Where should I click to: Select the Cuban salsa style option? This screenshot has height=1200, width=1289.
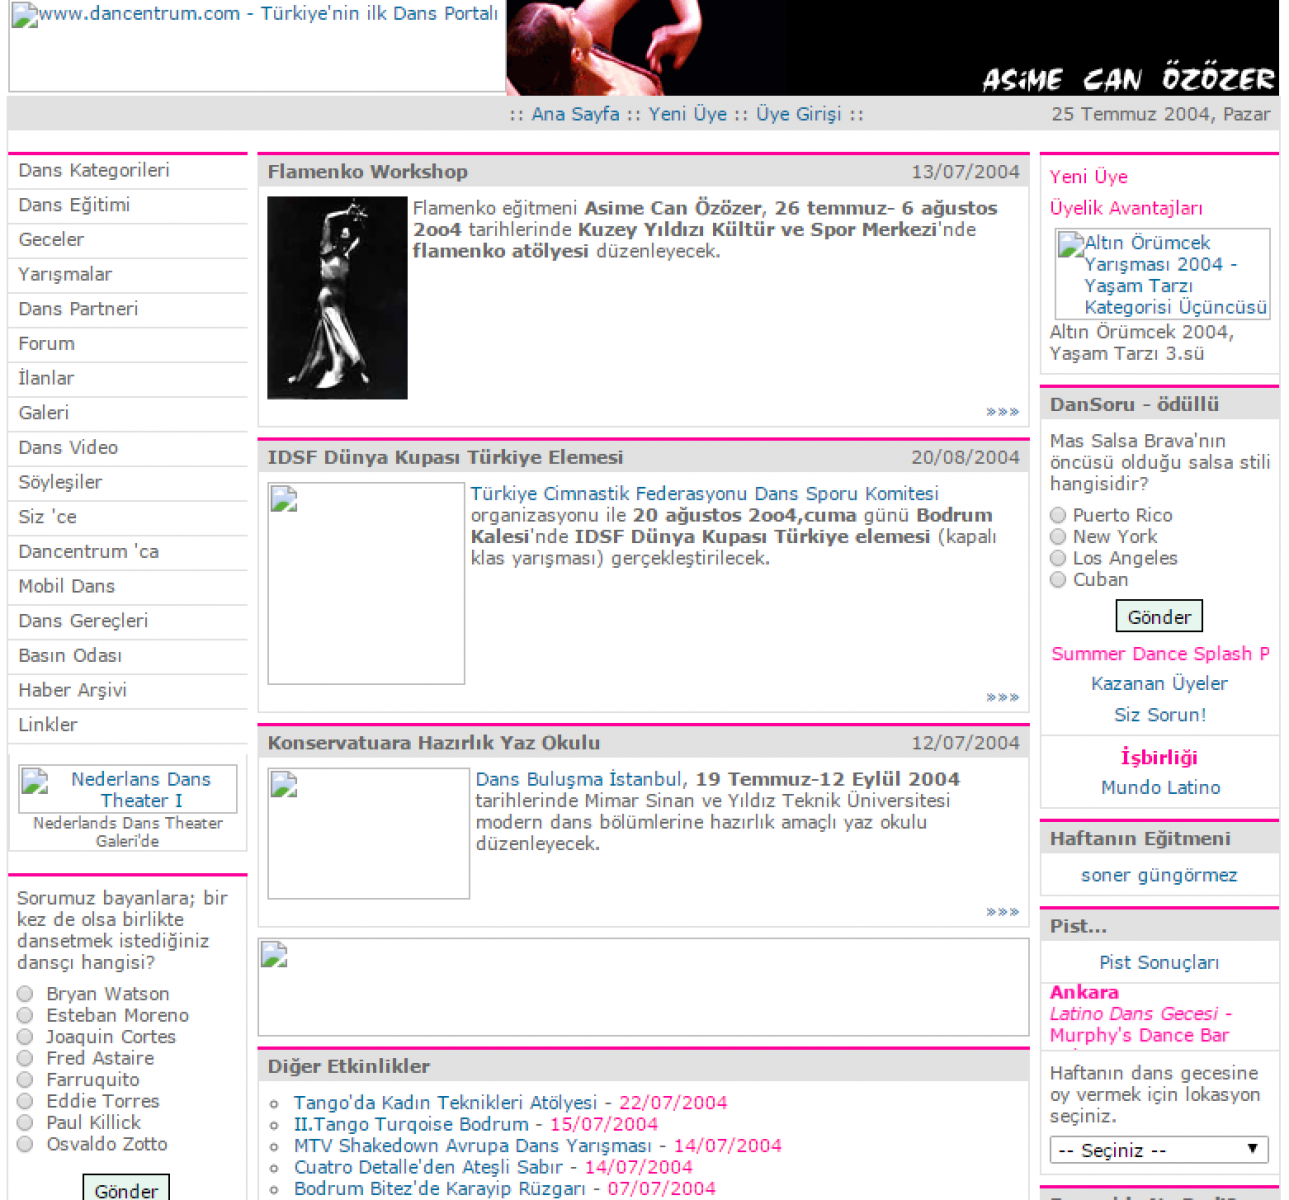click(1058, 580)
